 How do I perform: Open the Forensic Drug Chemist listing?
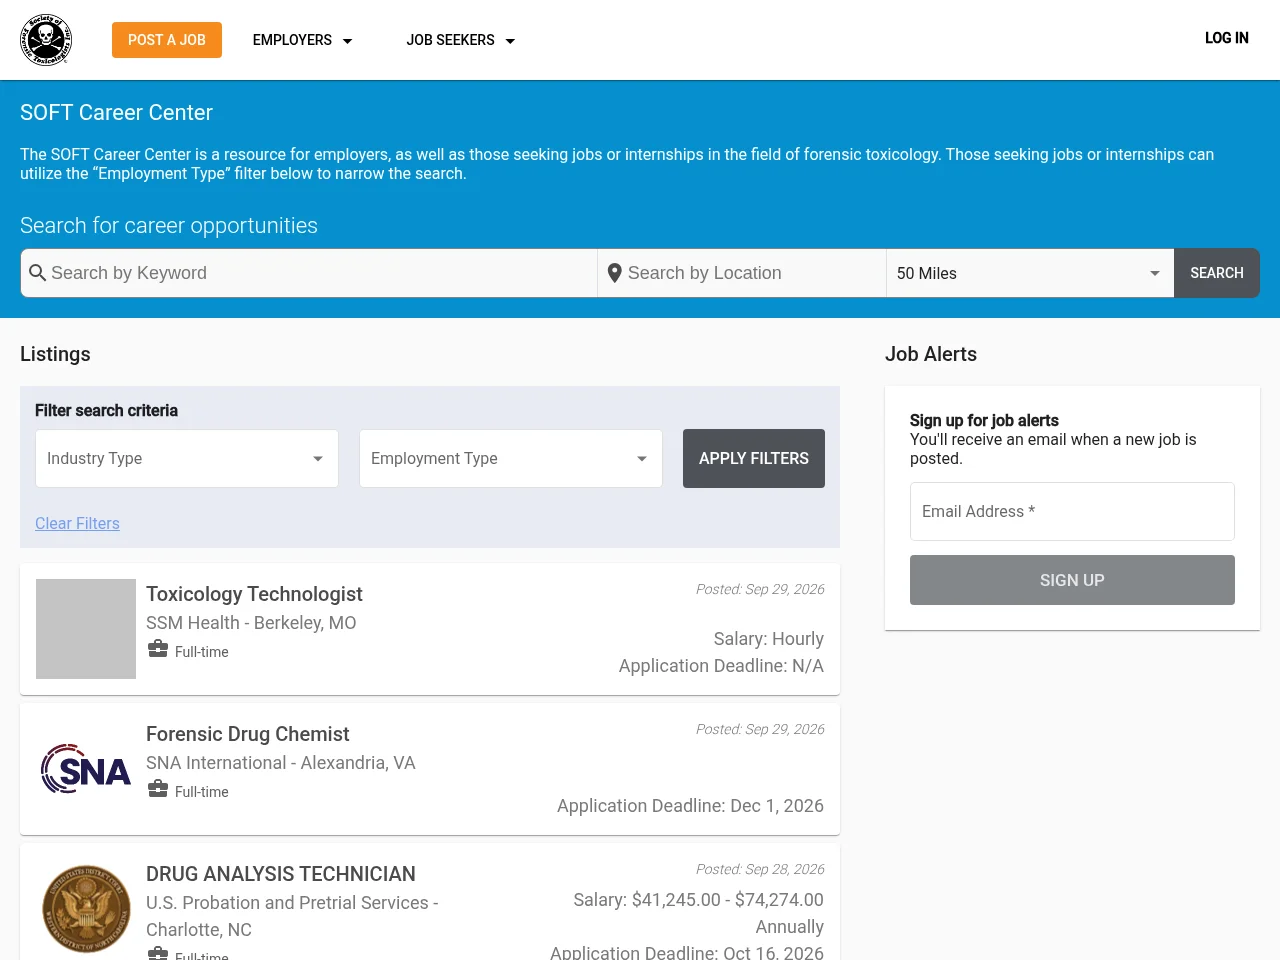(x=248, y=734)
